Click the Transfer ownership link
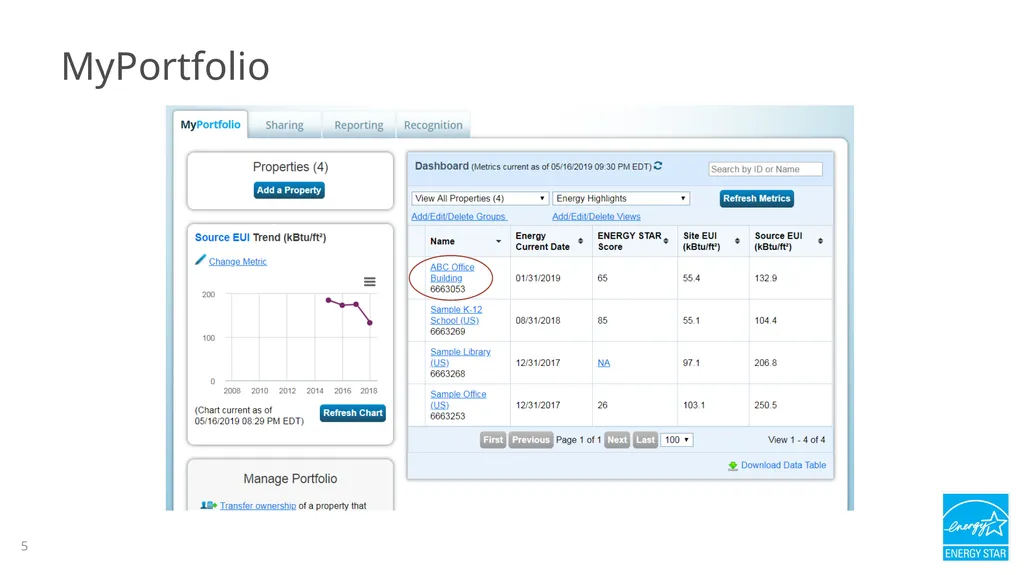 (258, 506)
